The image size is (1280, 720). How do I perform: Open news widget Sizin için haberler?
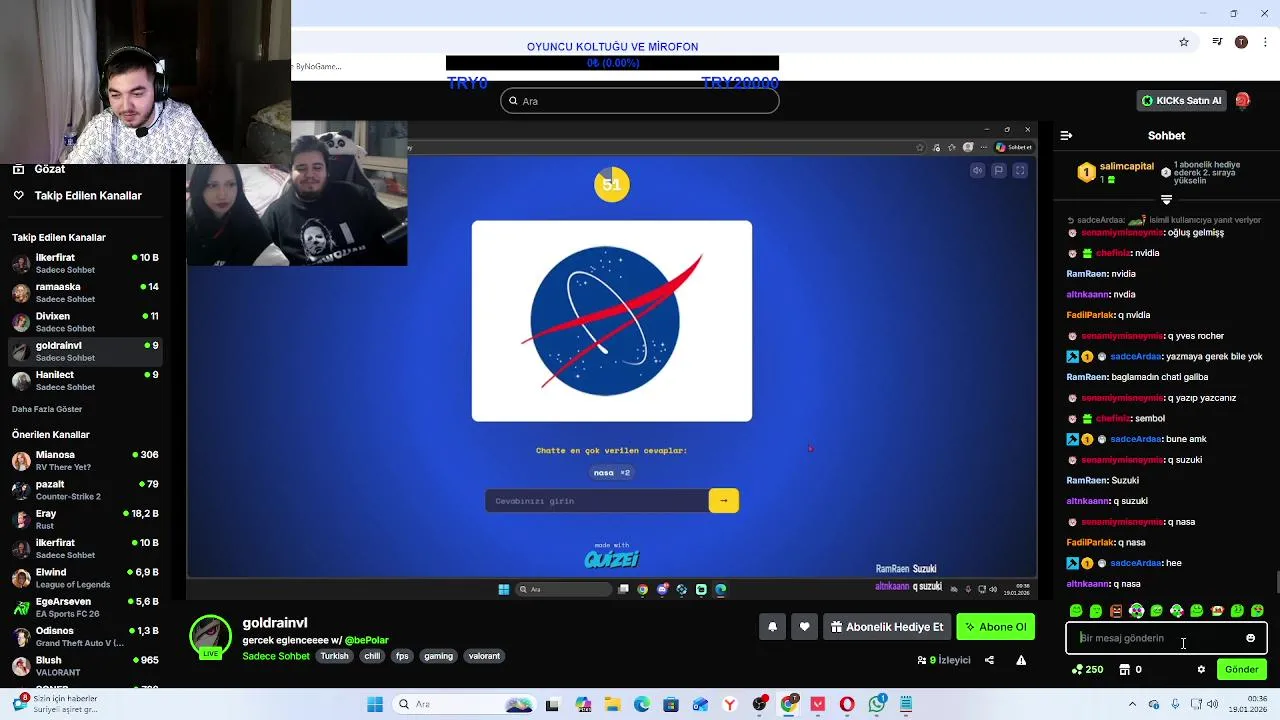tap(55, 704)
